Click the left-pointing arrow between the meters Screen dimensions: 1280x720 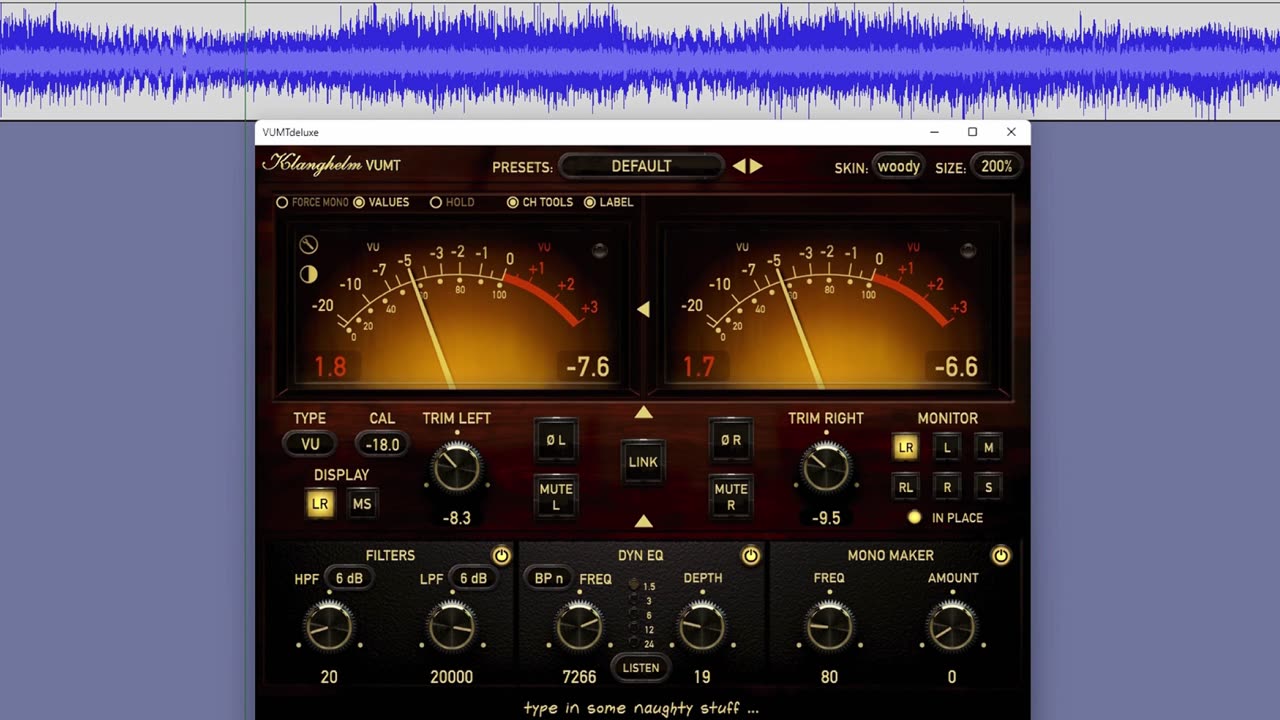pos(643,310)
